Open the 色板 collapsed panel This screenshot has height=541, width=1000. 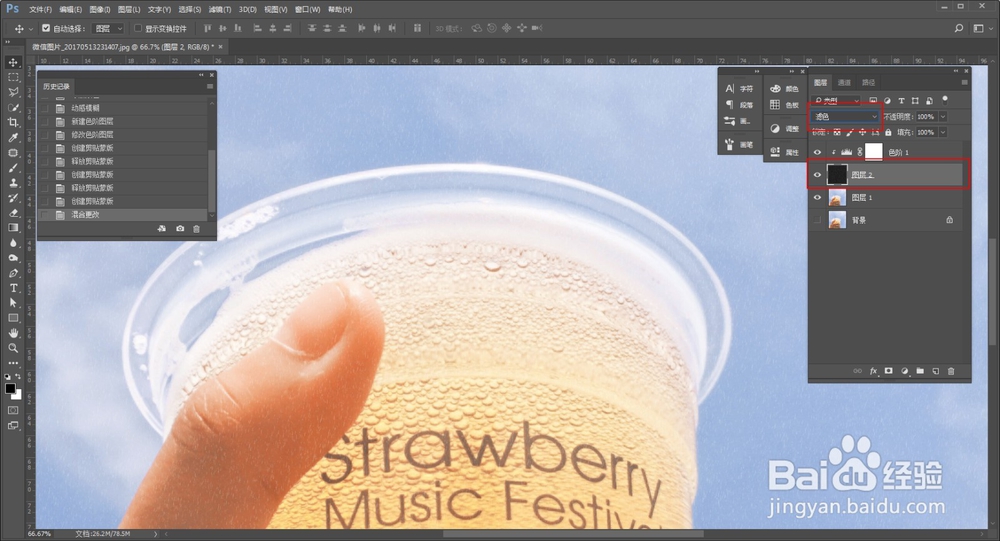[785, 105]
